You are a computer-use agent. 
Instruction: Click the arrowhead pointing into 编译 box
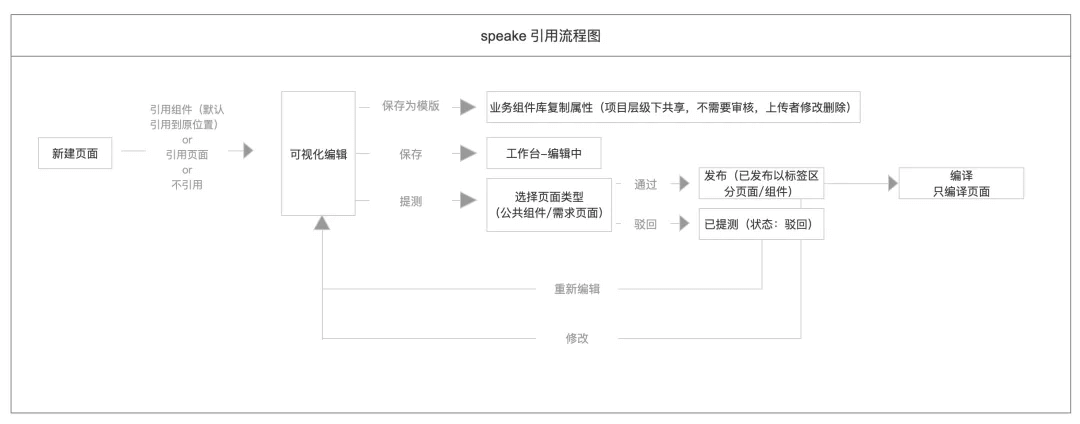click(893, 183)
